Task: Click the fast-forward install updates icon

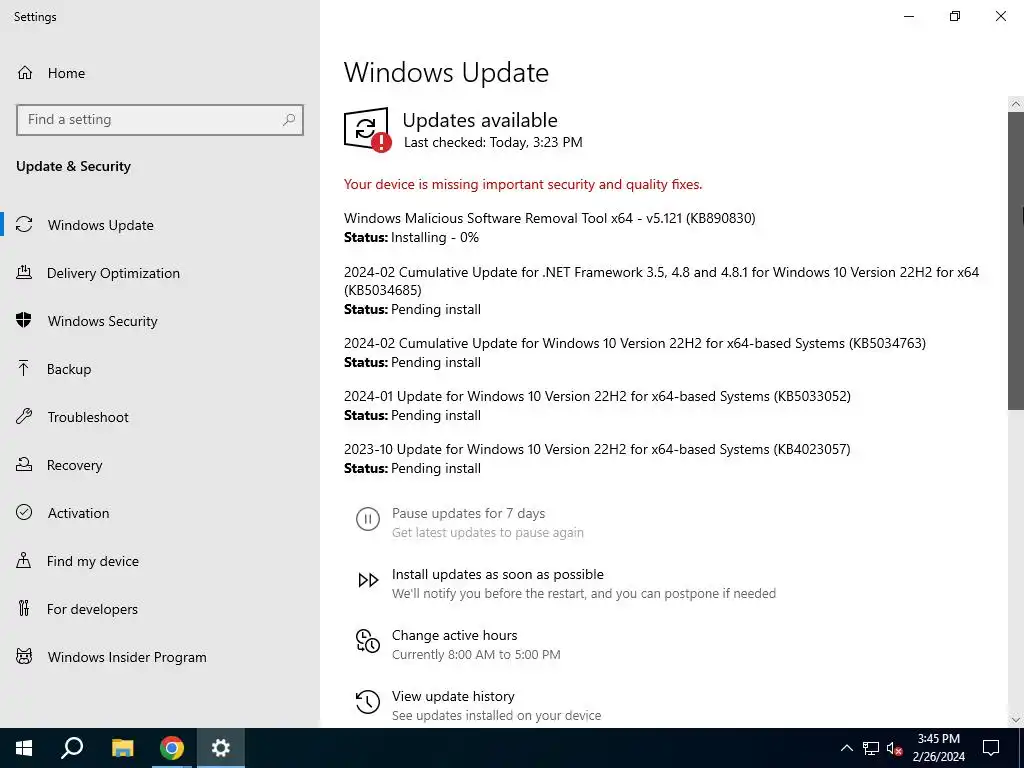Action: click(x=368, y=580)
